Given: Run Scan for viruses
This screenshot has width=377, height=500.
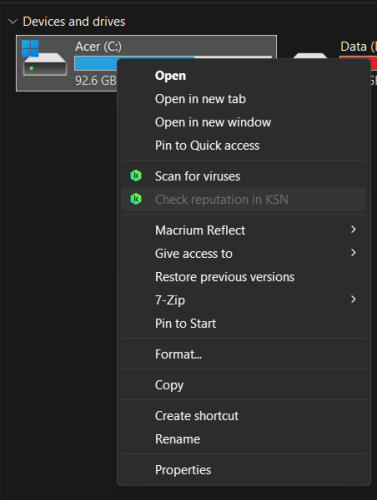Looking at the screenshot, I should (x=244, y=176).
